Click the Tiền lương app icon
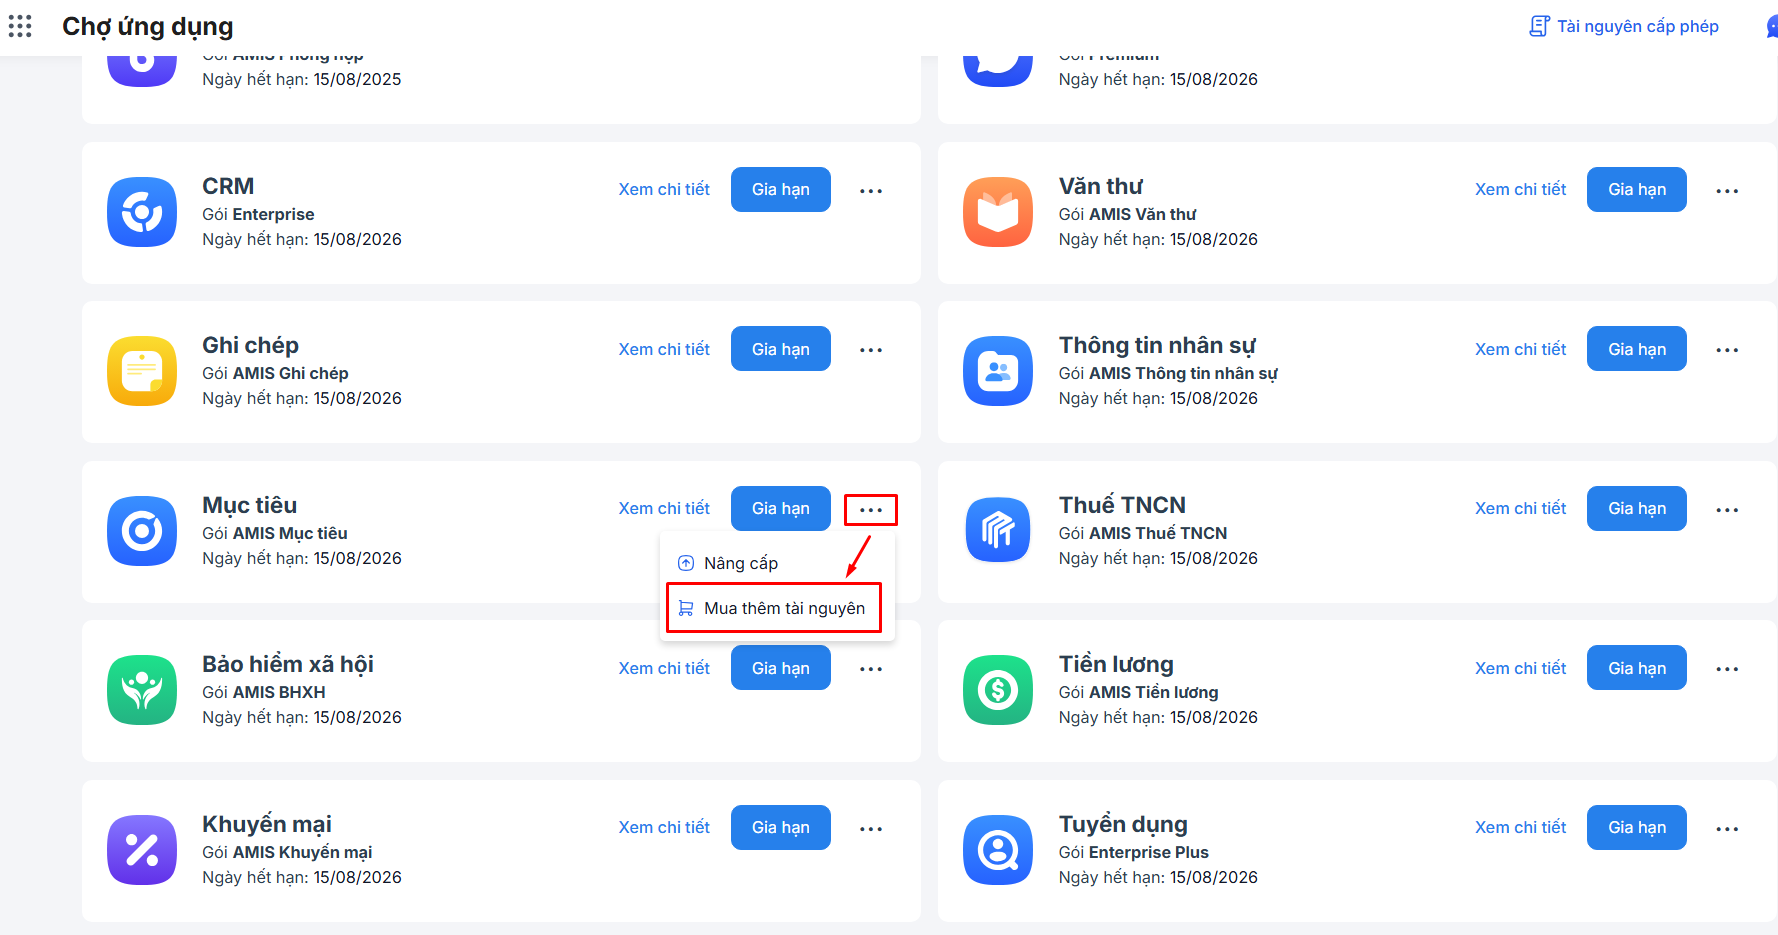Image resolution: width=1778 pixels, height=935 pixels. (998, 690)
